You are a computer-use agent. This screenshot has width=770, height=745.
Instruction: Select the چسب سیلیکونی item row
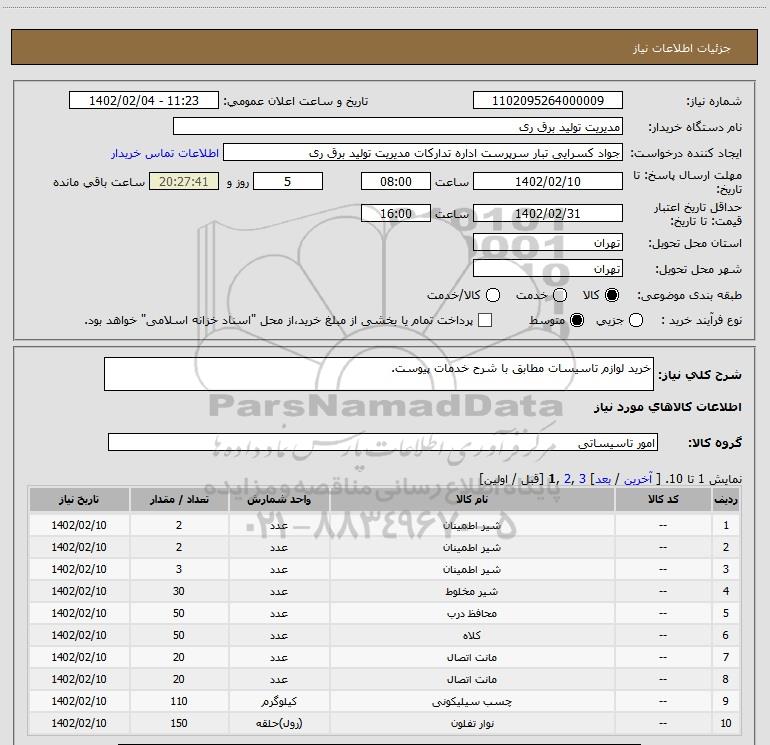tap(384, 701)
